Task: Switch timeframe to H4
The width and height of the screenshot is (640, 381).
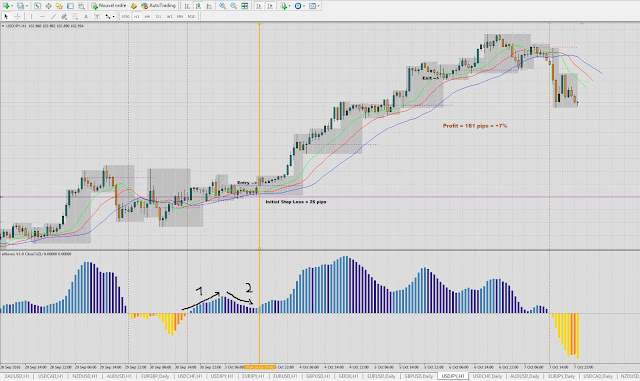Action: coord(147,16)
